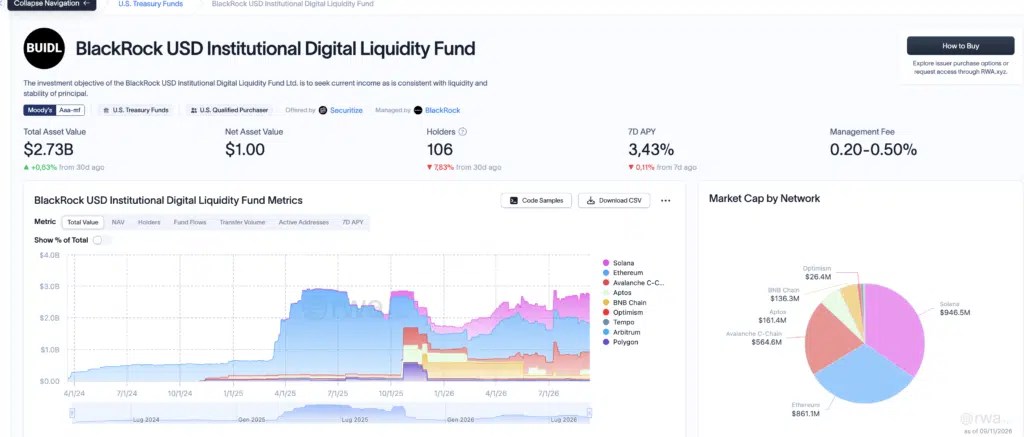Click the Aptos $161.4M pie label

[x=771, y=316]
